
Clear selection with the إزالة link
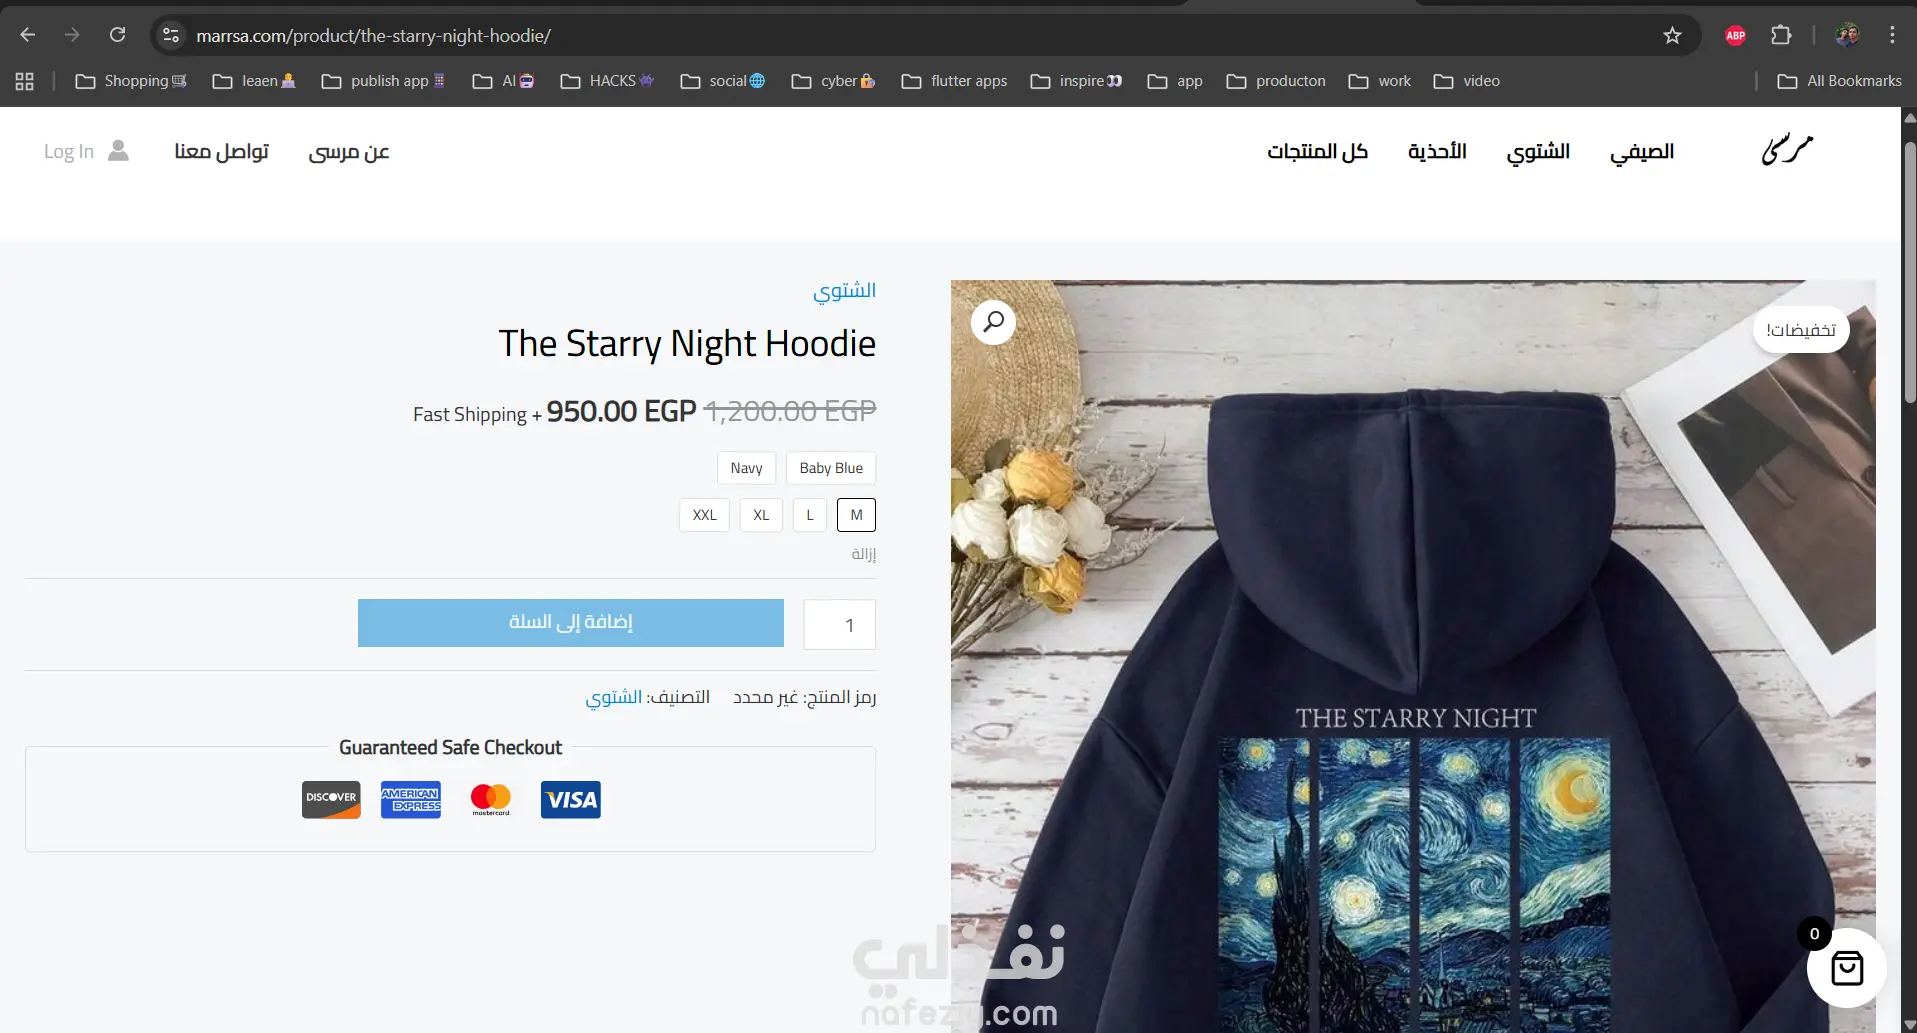tap(864, 554)
